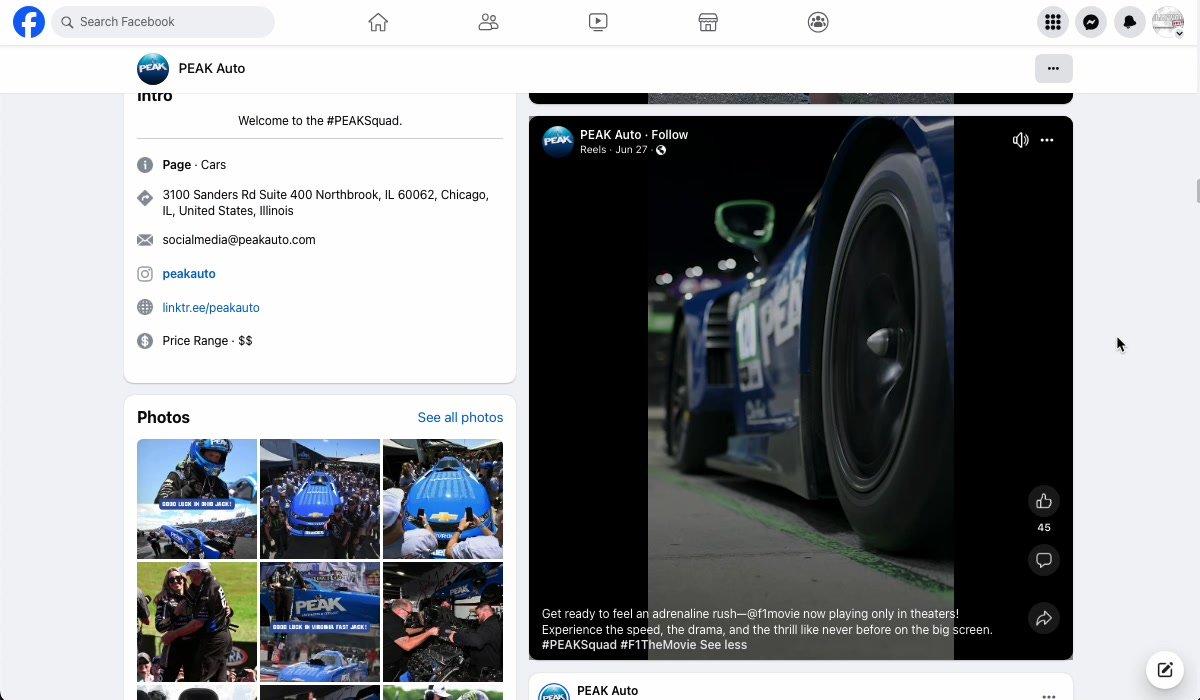Open See all photos link
This screenshot has height=700, width=1200.
(x=460, y=417)
